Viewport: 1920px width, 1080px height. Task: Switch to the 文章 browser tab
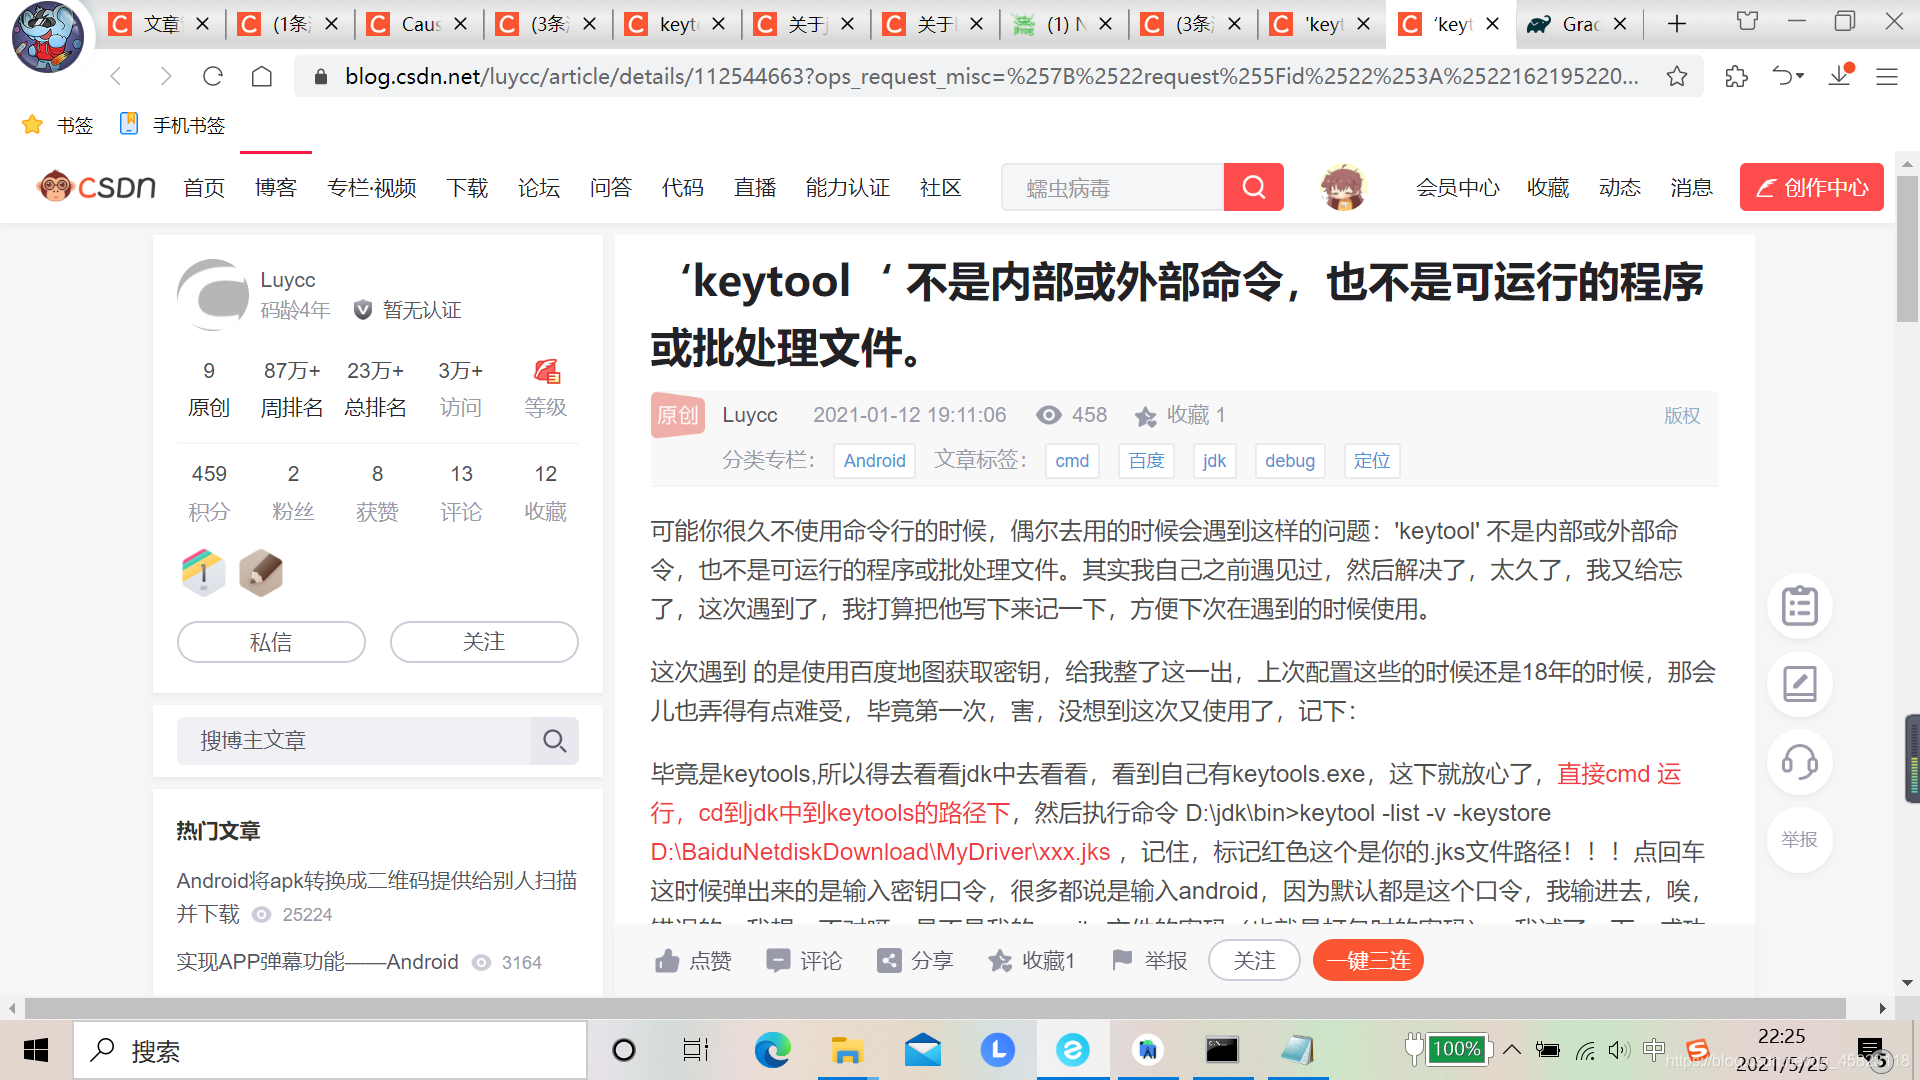point(160,24)
